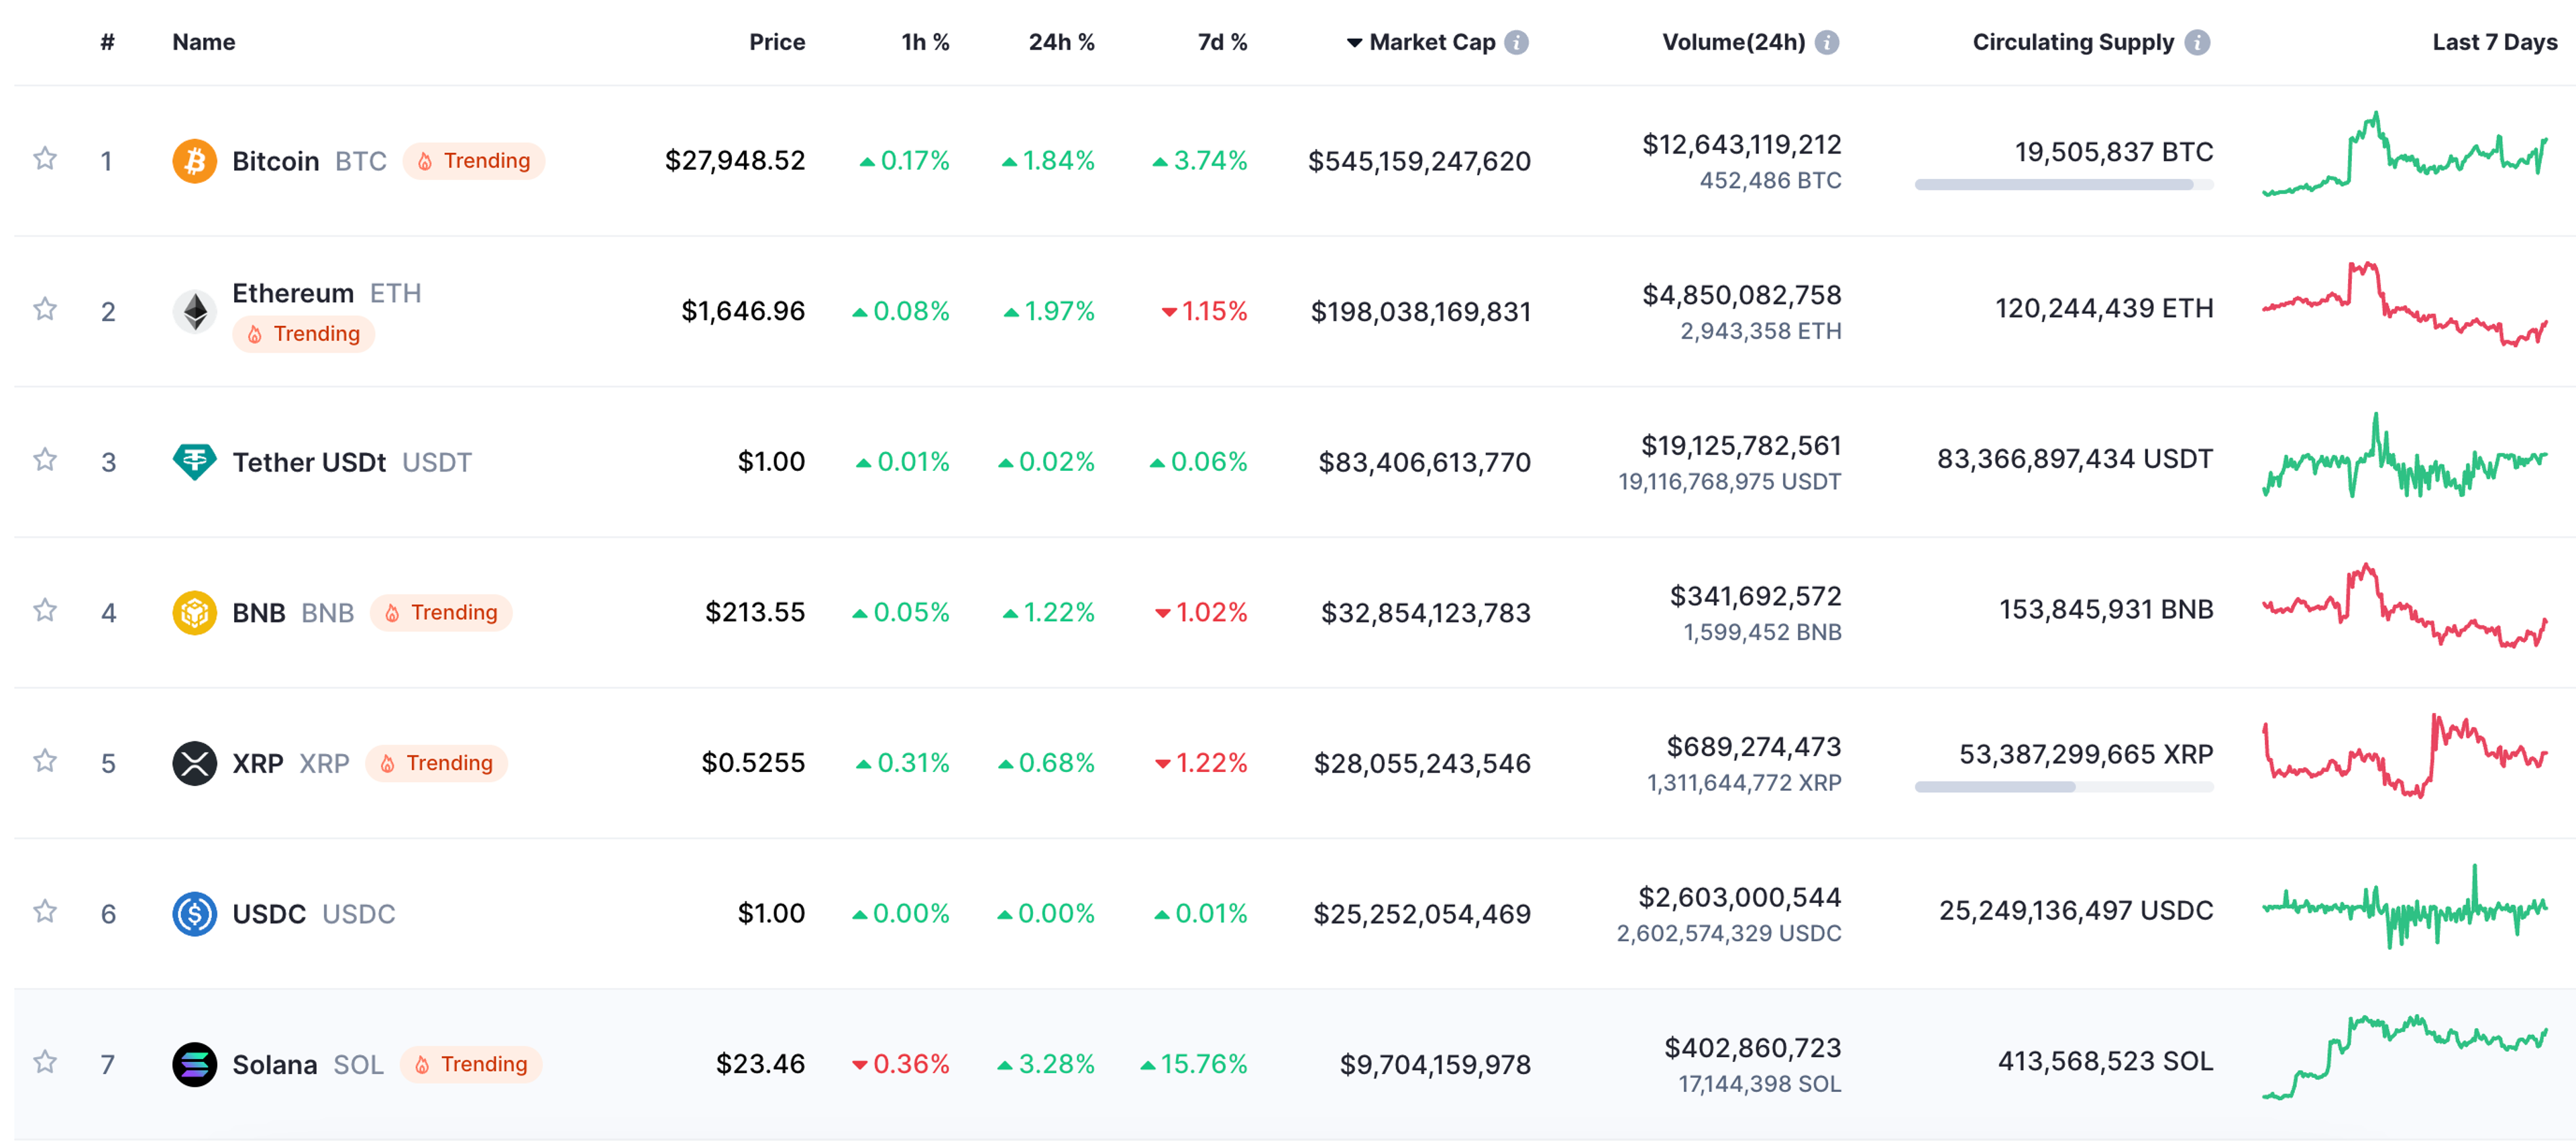Click Ethereum volume $4,850,082,758
The image size is (2576, 1141).
pyautogui.click(x=1741, y=296)
